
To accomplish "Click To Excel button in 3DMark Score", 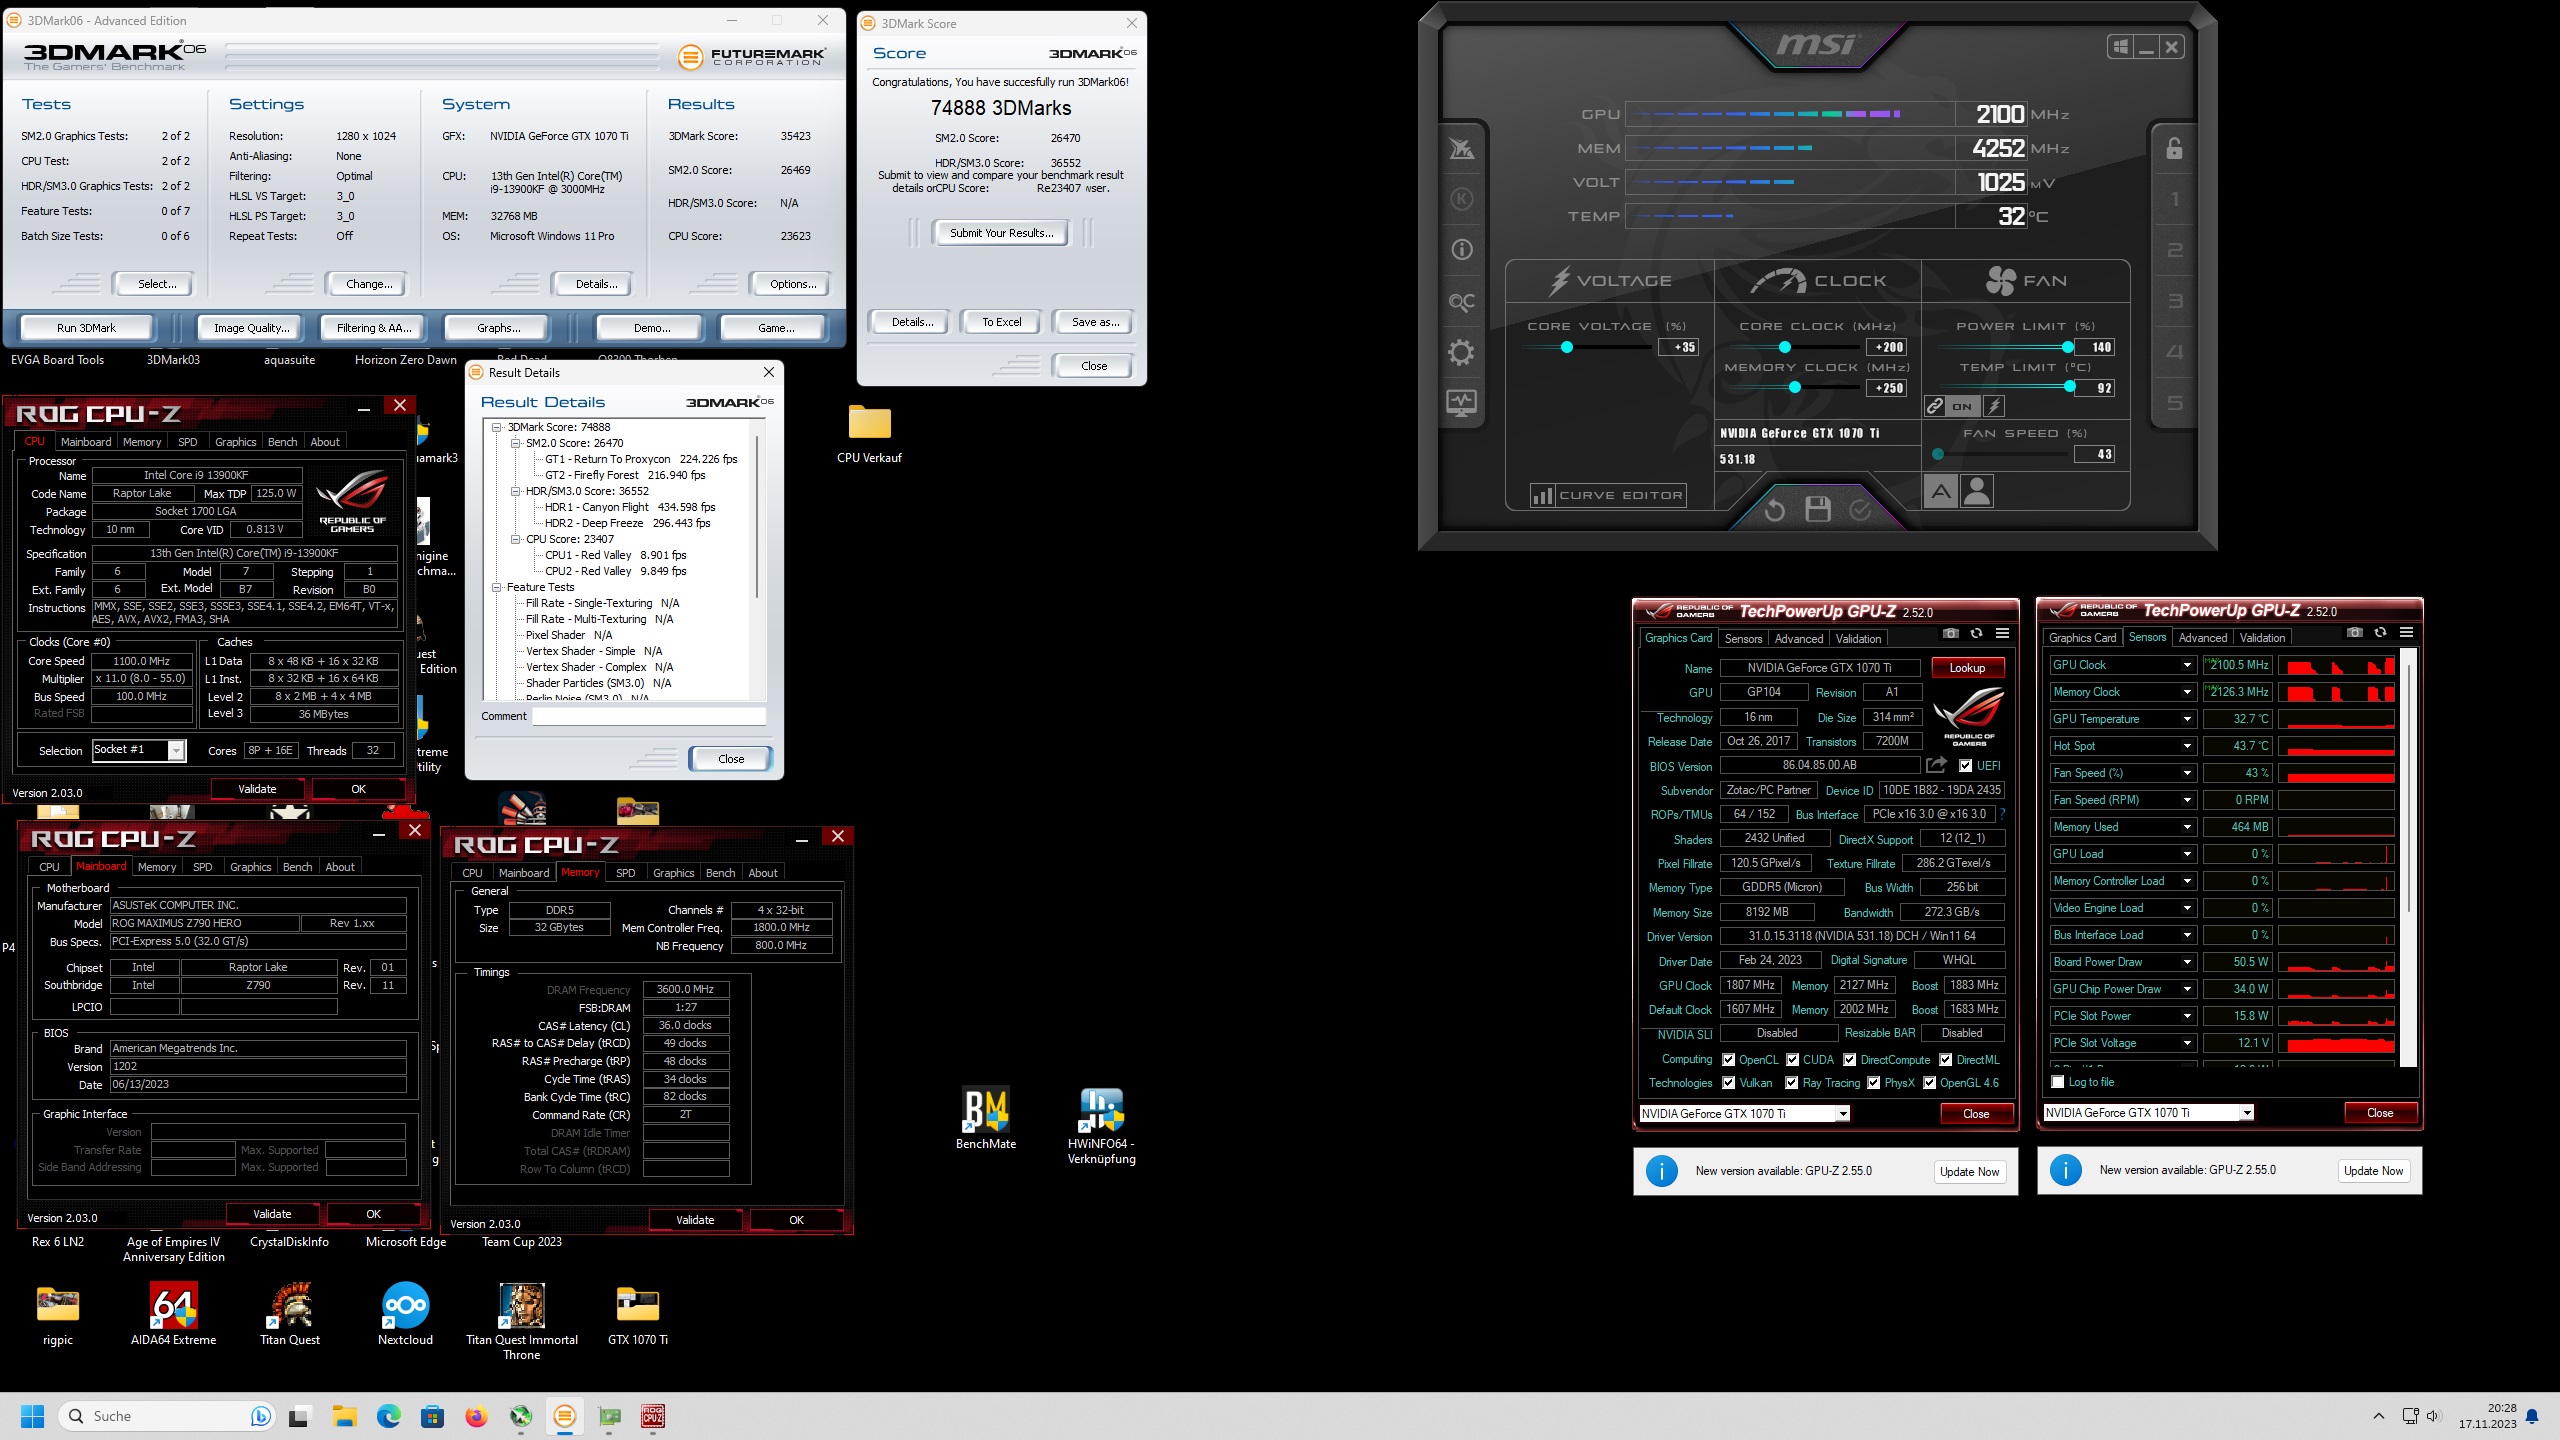I will 1001,322.
